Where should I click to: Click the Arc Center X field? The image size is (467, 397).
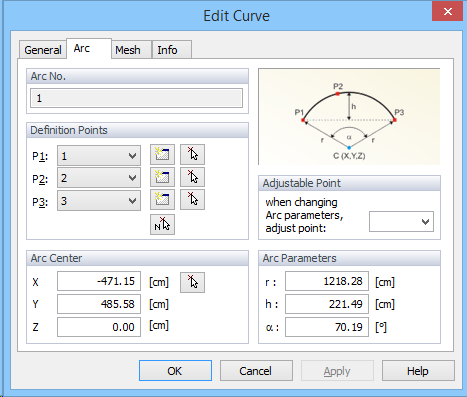click(x=99, y=281)
